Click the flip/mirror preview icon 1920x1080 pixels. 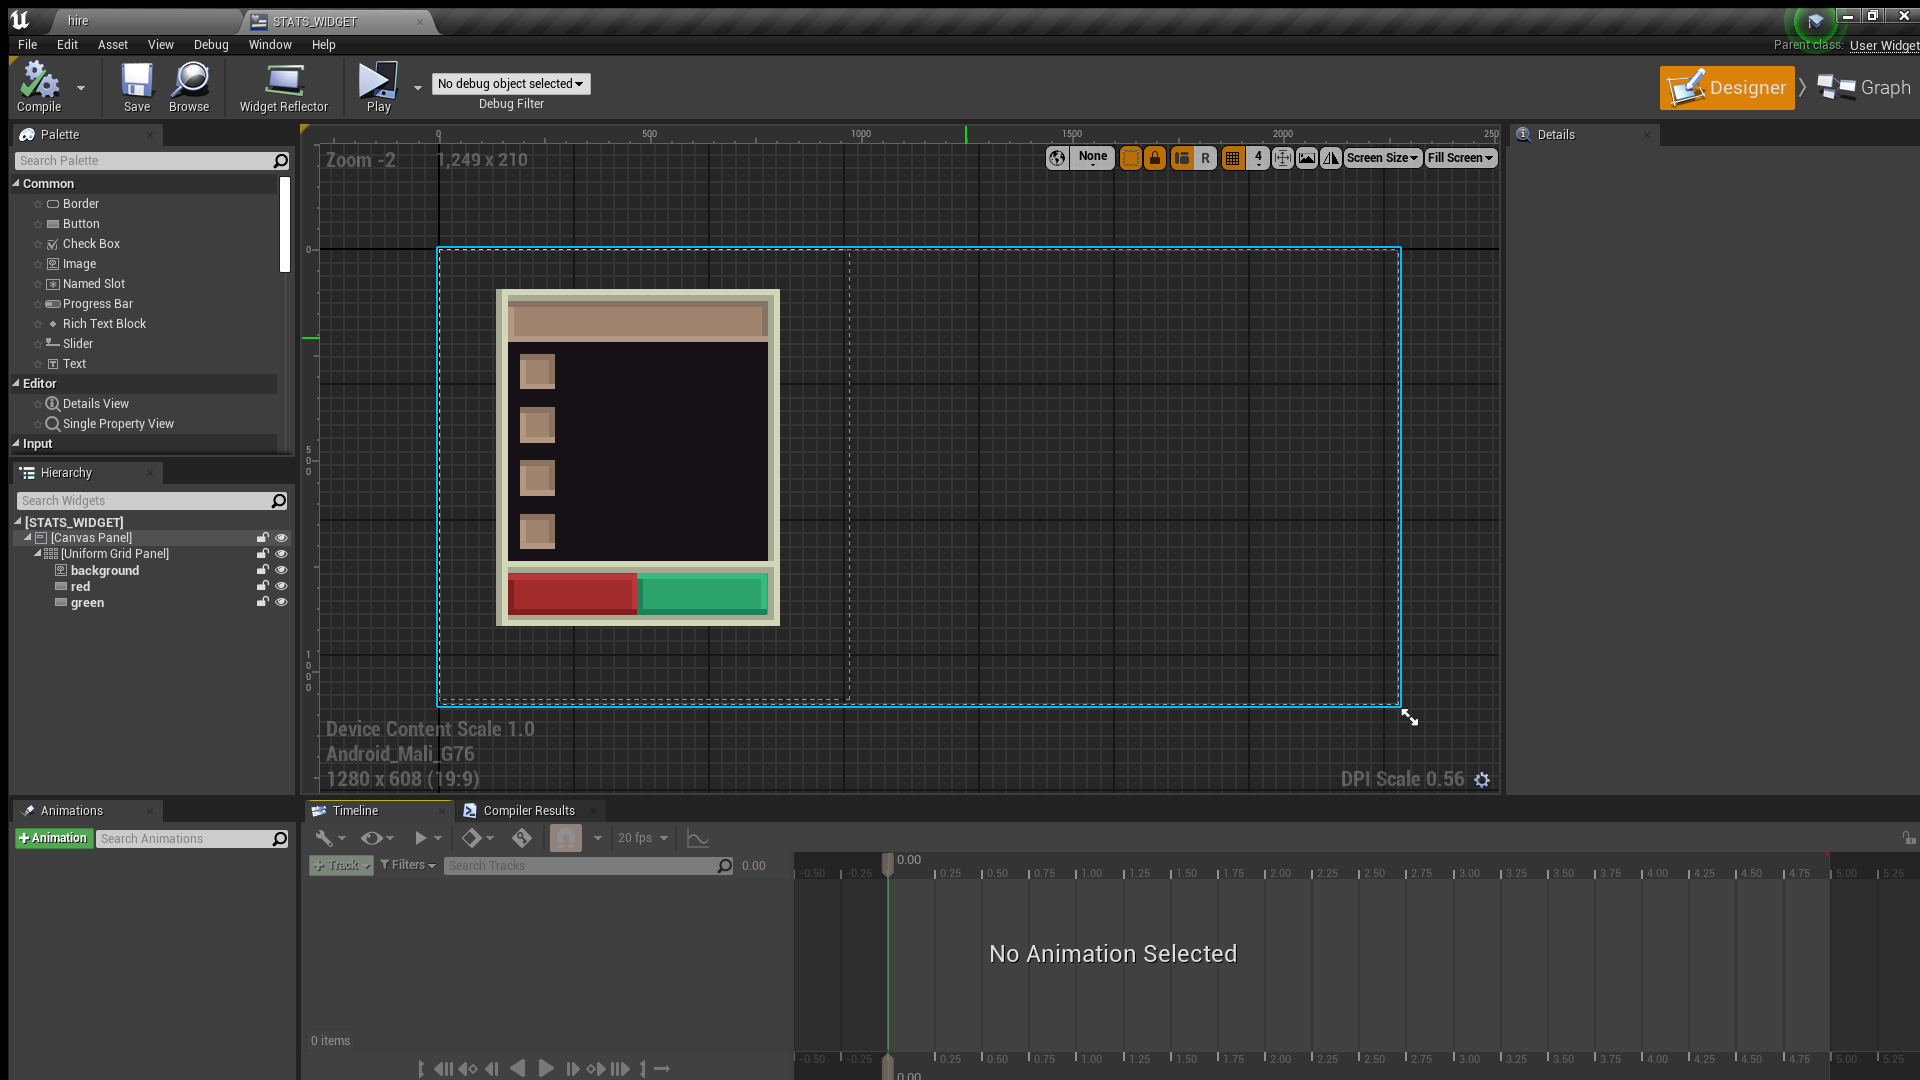click(1331, 158)
